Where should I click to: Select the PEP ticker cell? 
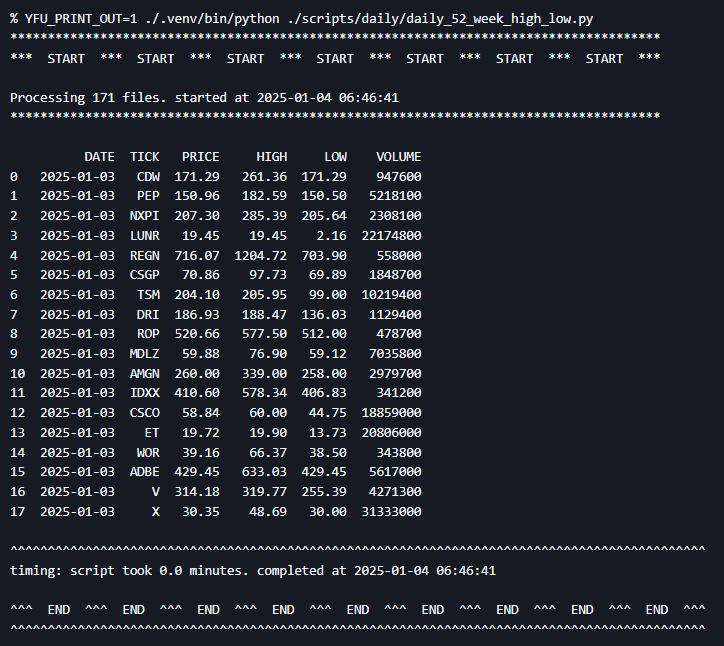(x=148, y=196)
